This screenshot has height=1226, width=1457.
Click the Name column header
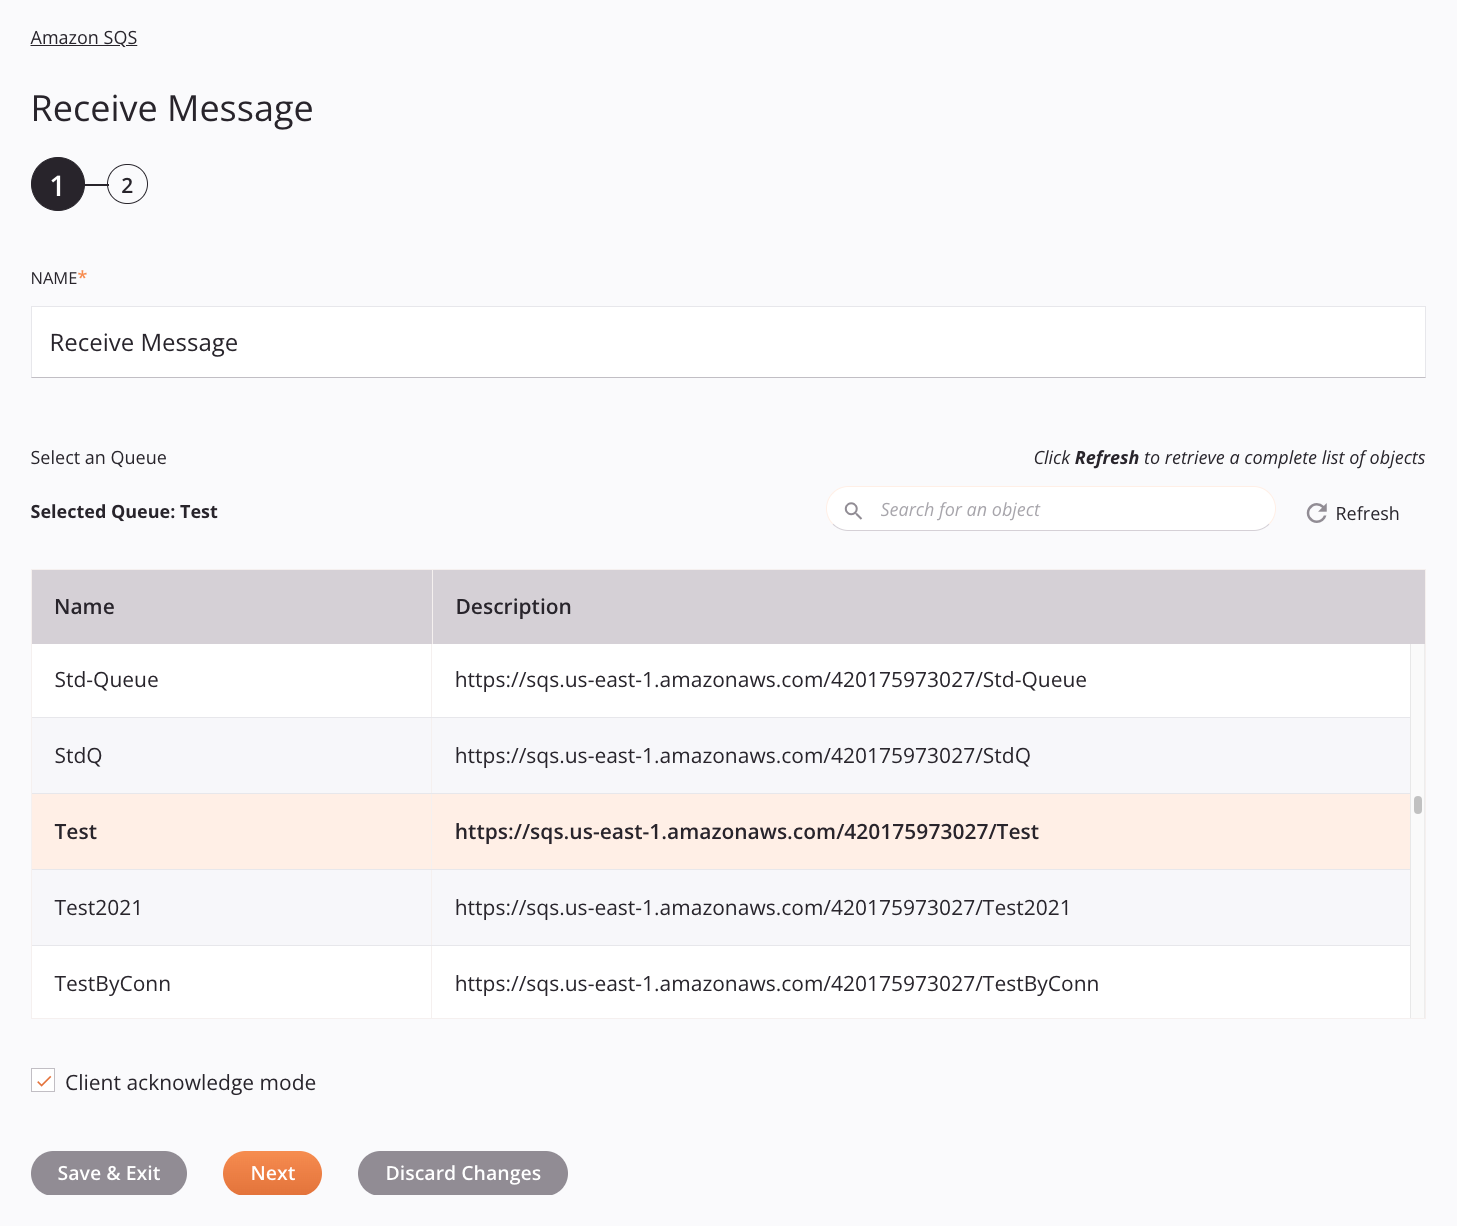(x=231, y=607)
